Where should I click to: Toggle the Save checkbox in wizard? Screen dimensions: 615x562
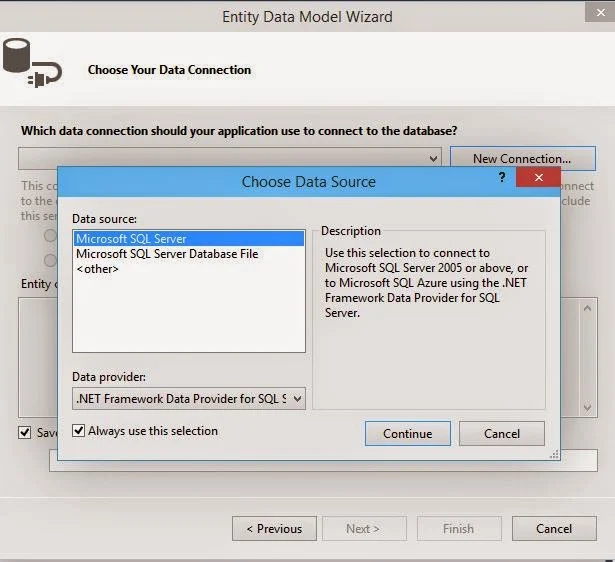[25, 433]
